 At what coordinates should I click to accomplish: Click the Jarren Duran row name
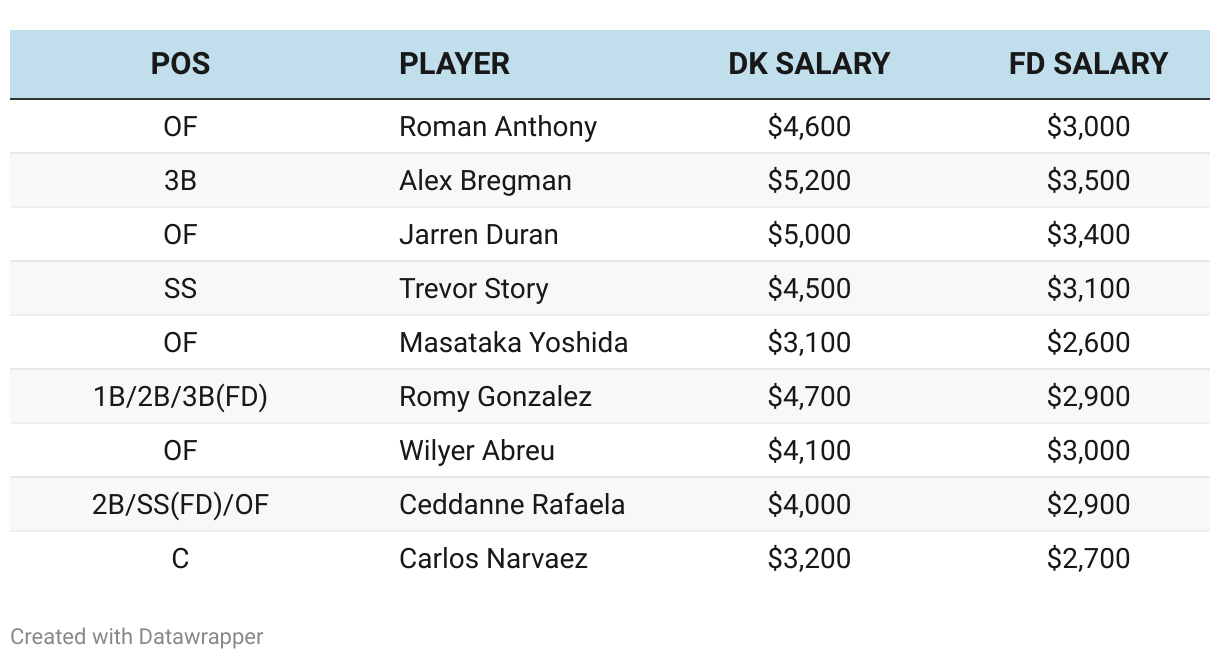pyautogui.click(x=479, y=235)
